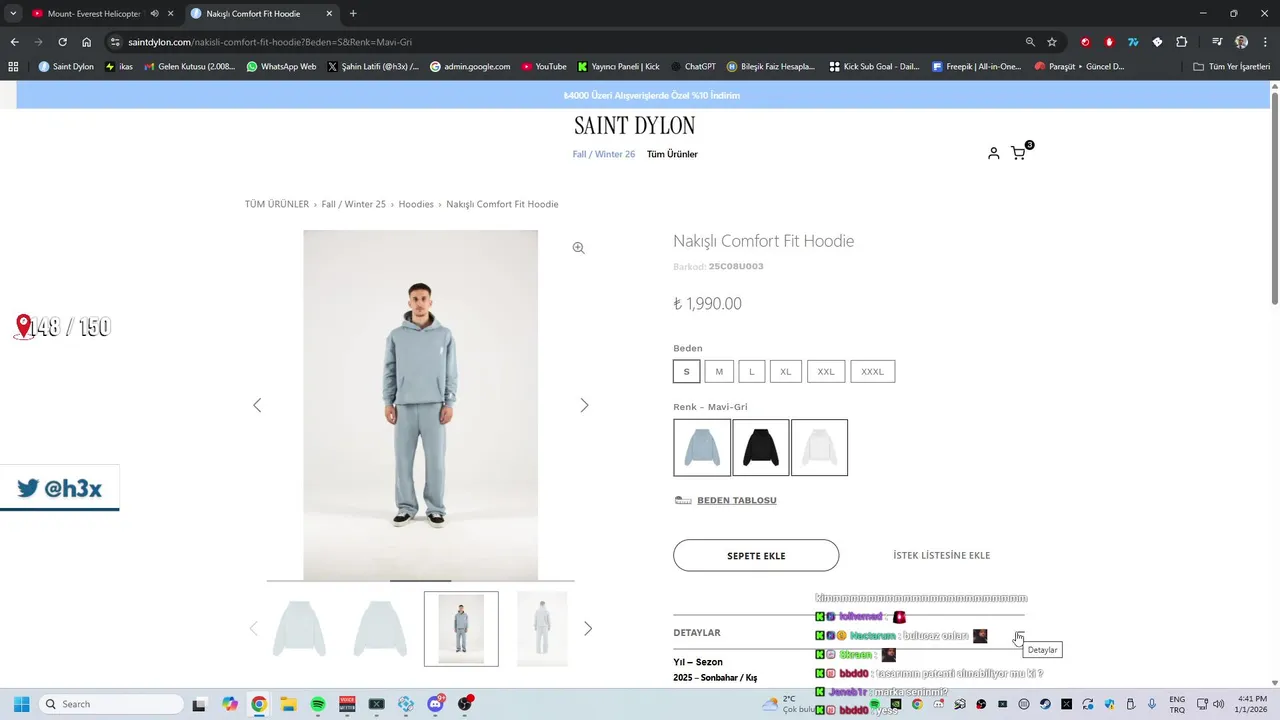
Task: Click İSTEK LİSTESİNE EKLE
Action: pyautogui.click(x=942, y=556)
